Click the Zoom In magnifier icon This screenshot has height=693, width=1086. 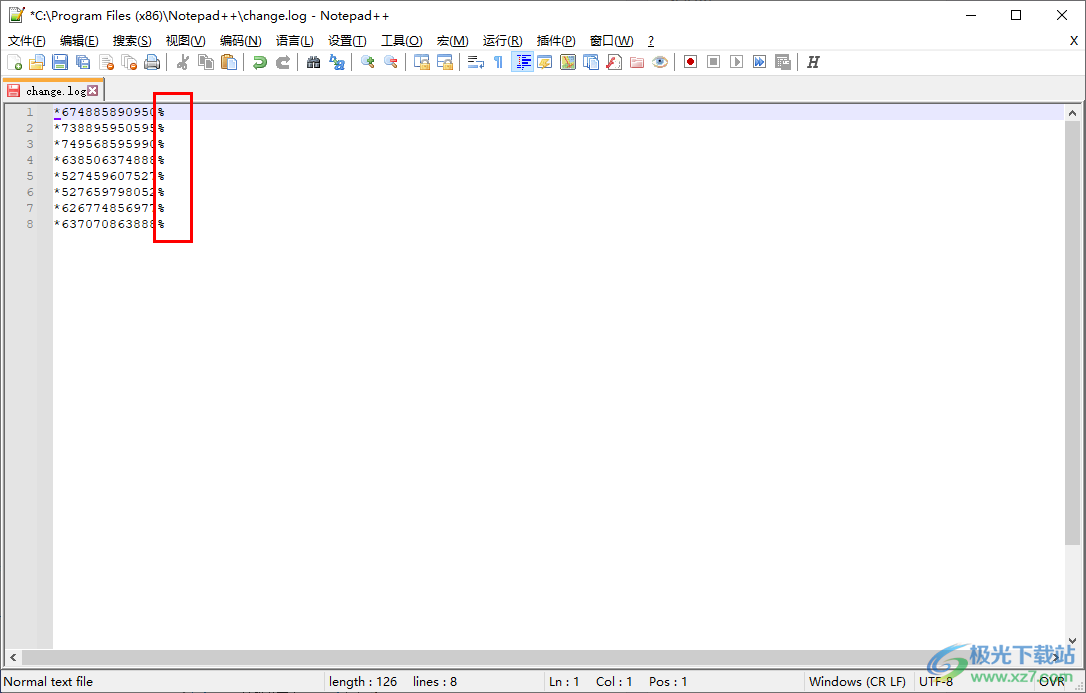[368, 62]
